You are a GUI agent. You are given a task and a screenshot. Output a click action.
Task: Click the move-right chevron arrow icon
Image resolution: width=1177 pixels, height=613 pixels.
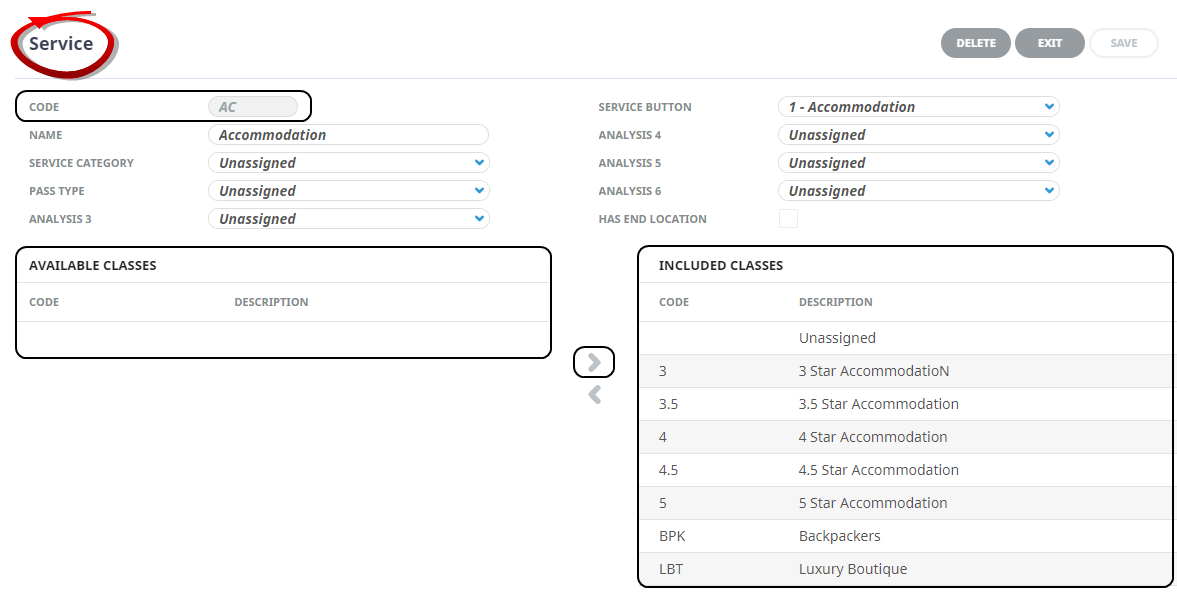(594, 362)
